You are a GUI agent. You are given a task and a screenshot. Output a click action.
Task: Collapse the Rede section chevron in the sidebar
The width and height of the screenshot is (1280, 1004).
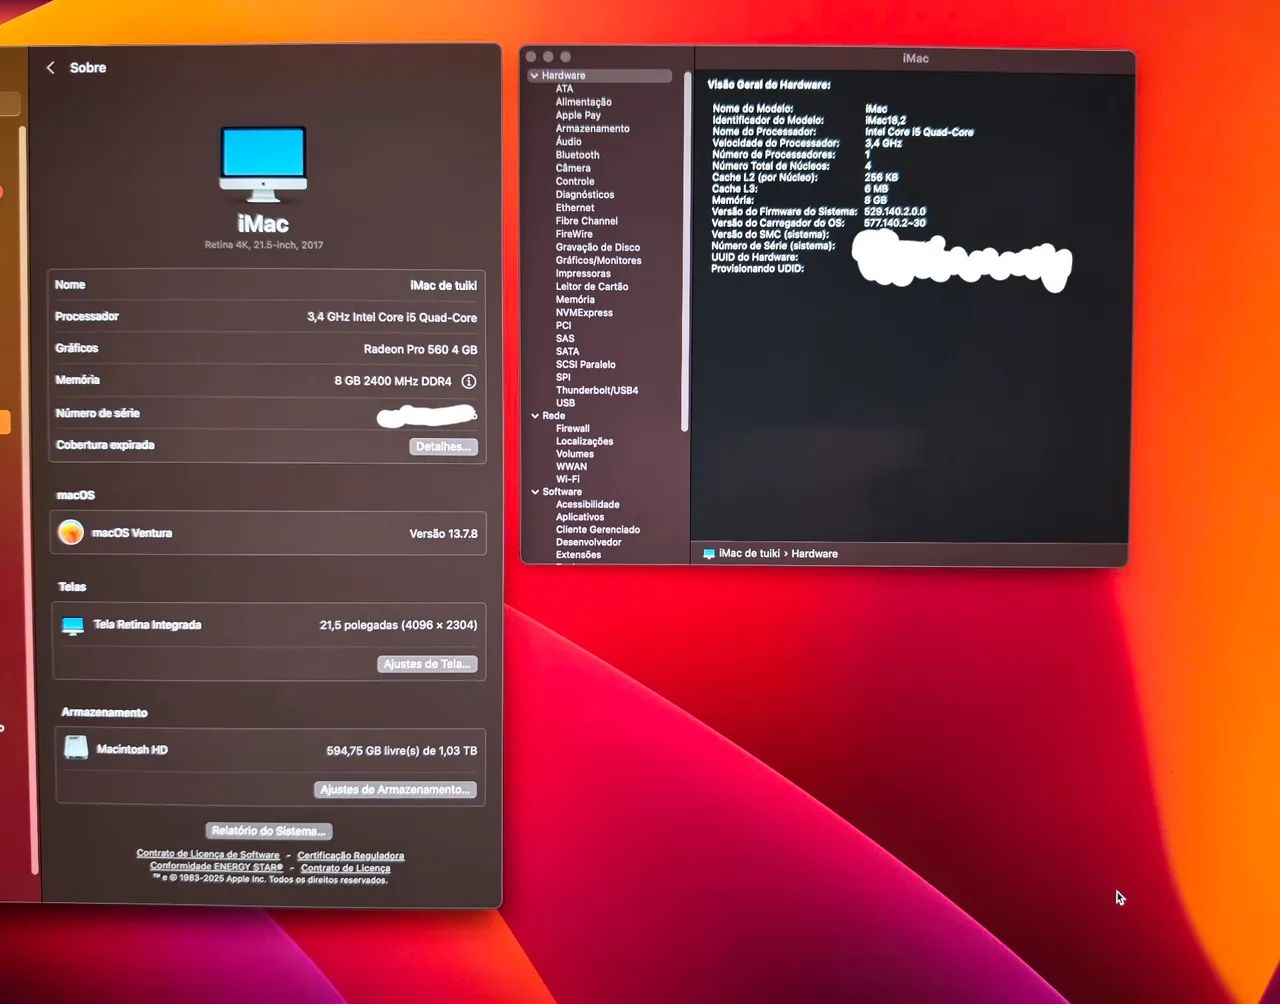pyautogui.click(x=535, y=416)
